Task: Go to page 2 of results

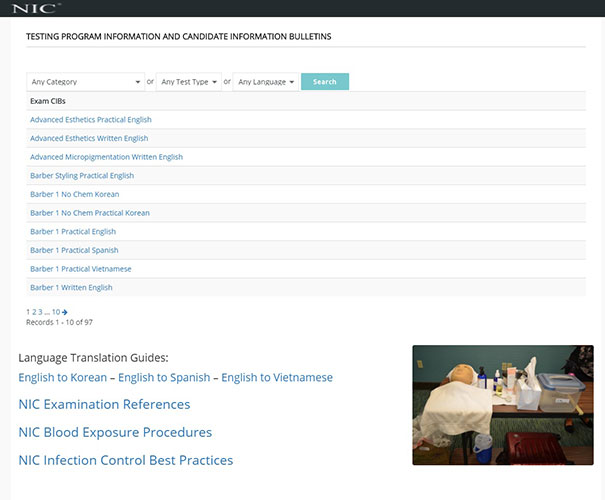Action: click(x=35, y=312)
